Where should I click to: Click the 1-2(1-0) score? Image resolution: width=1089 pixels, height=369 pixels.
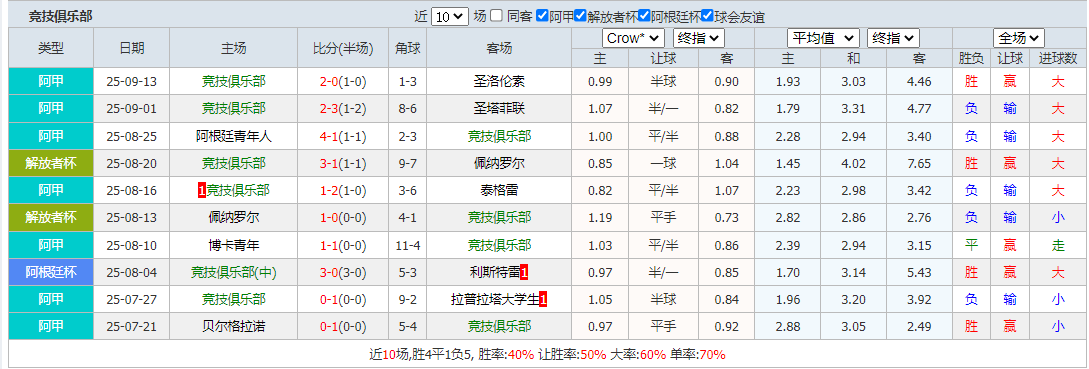343,190
